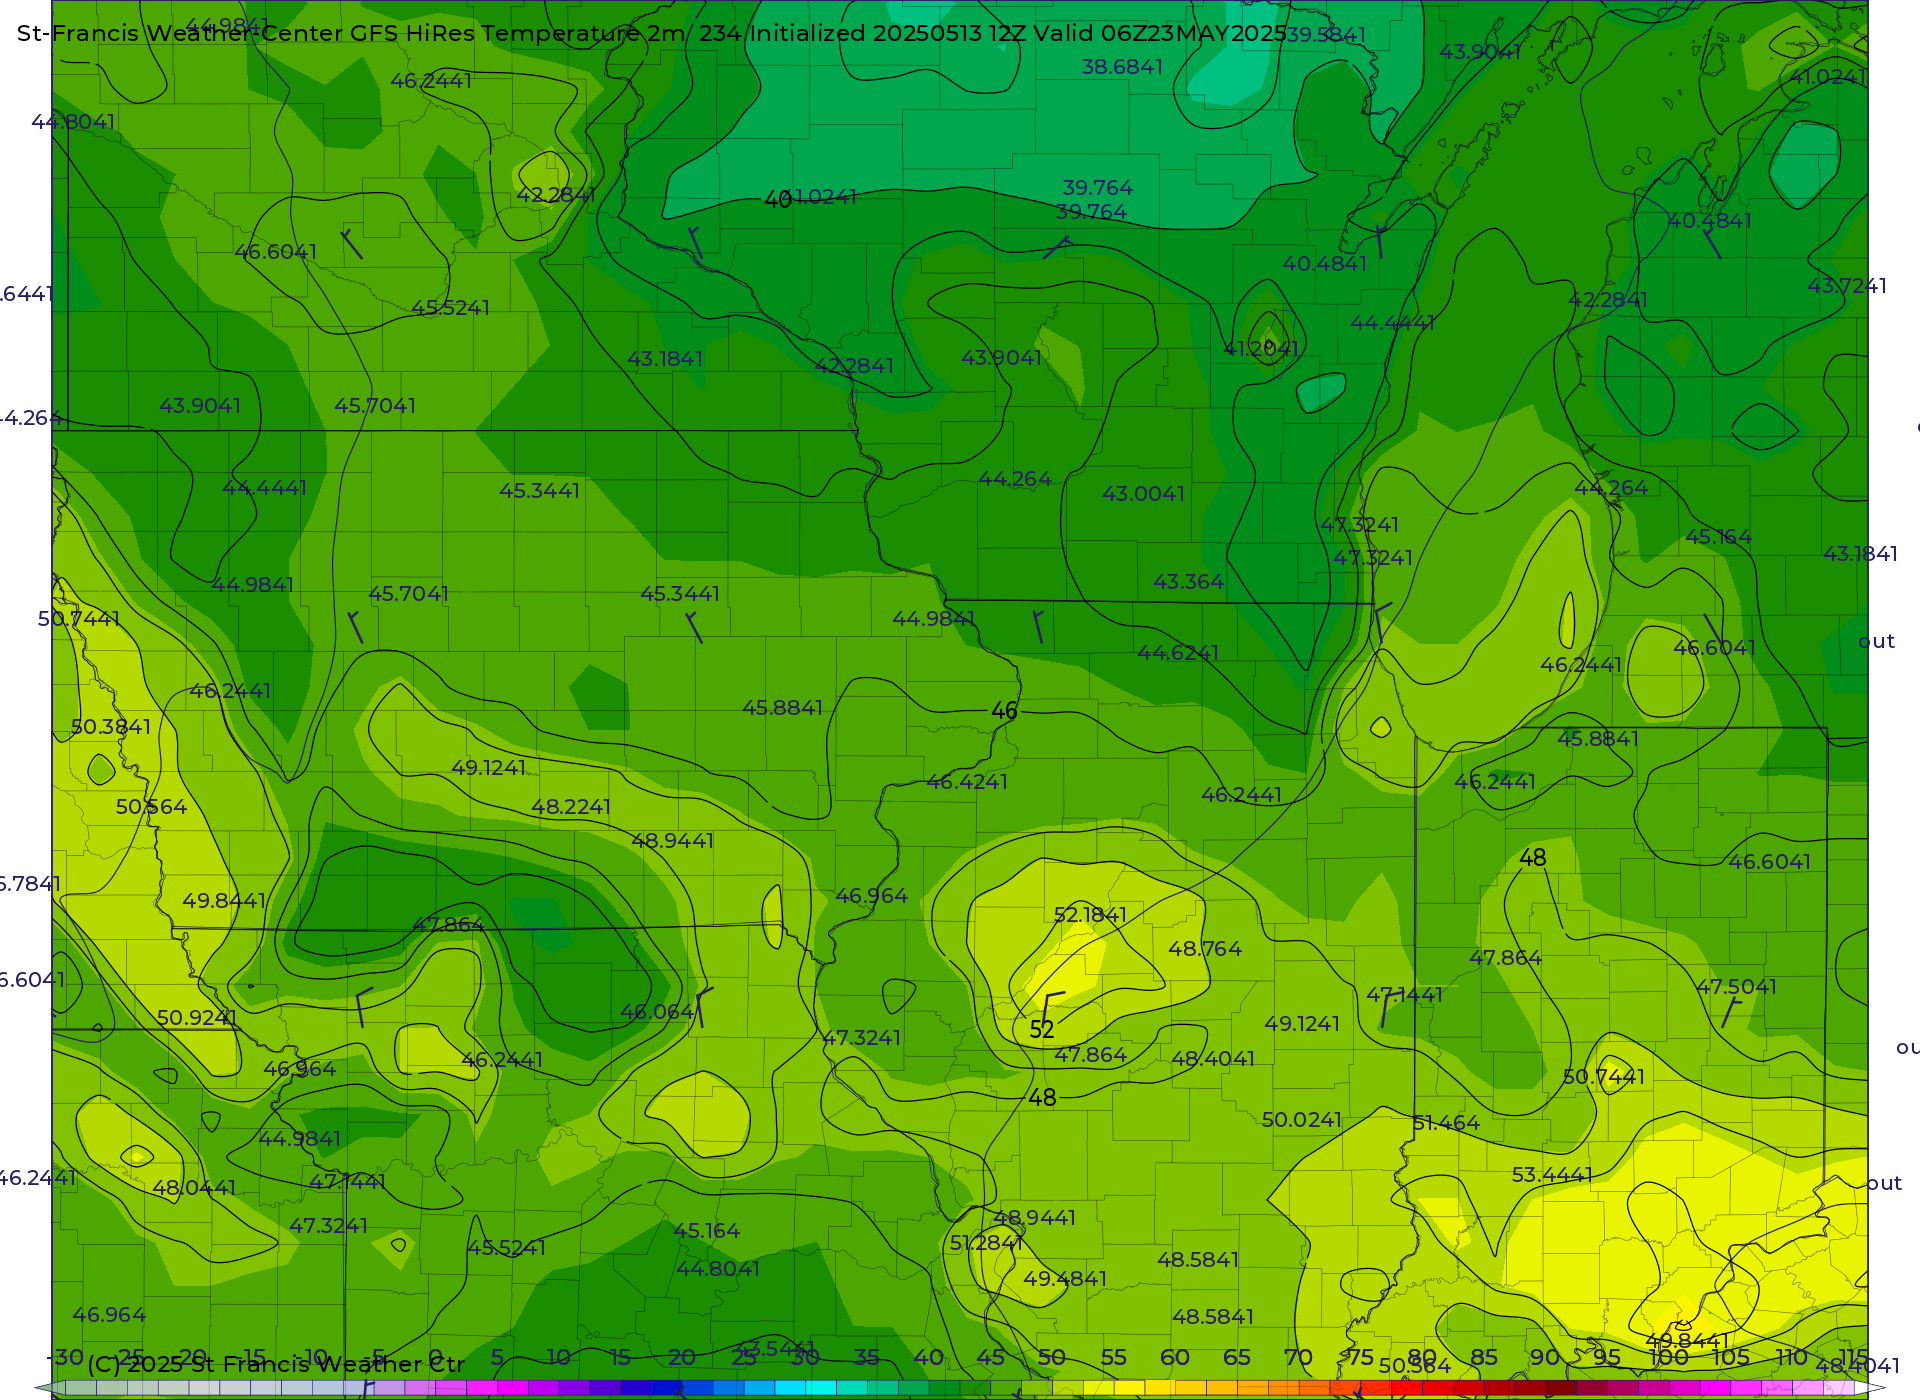Select the 53.4441 temperature label
The width and height of the screenshot is (1920, 1400).
click(1552, 1175)
